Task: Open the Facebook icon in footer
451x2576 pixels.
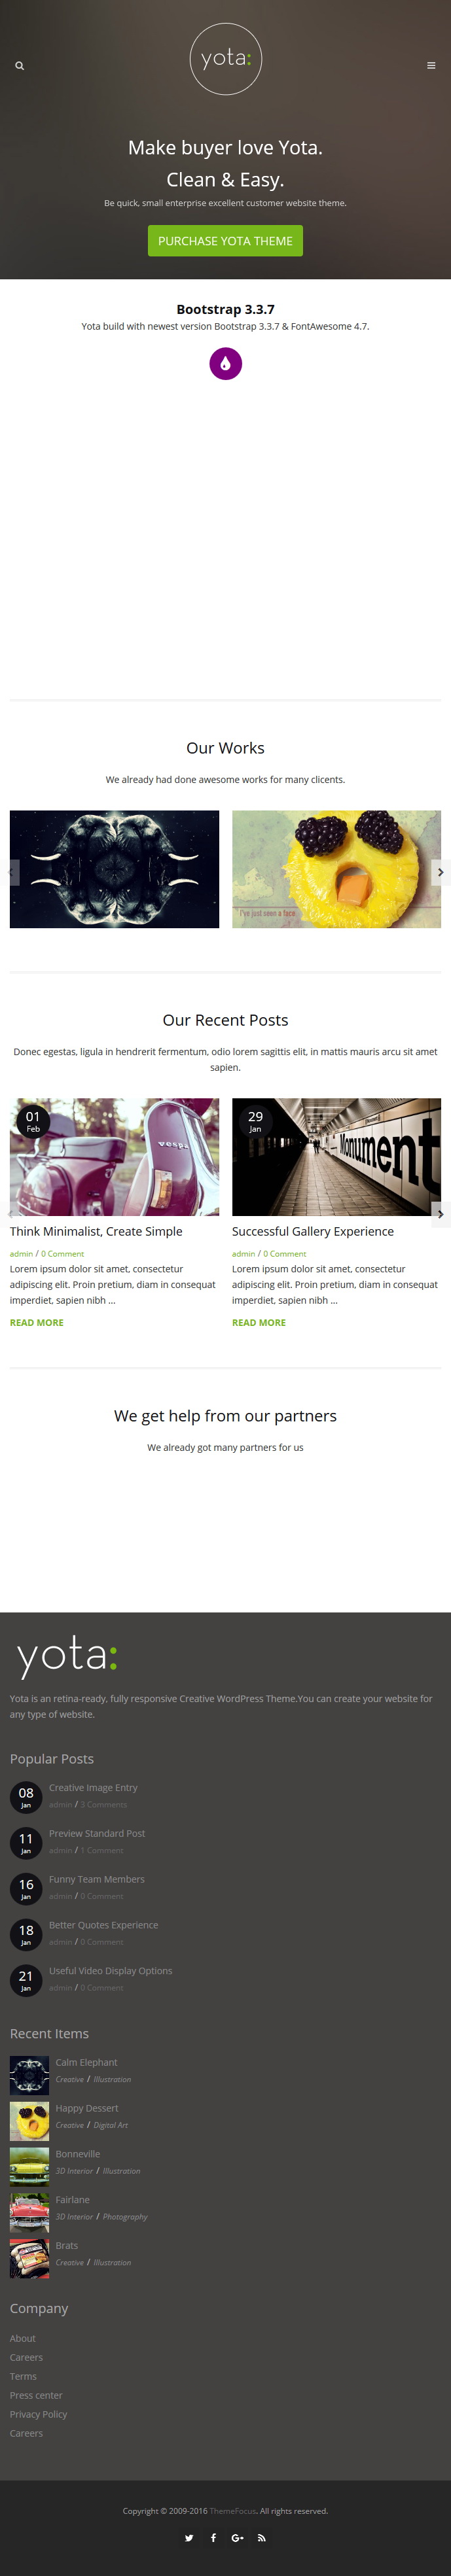Action: tap(213, 2538)
